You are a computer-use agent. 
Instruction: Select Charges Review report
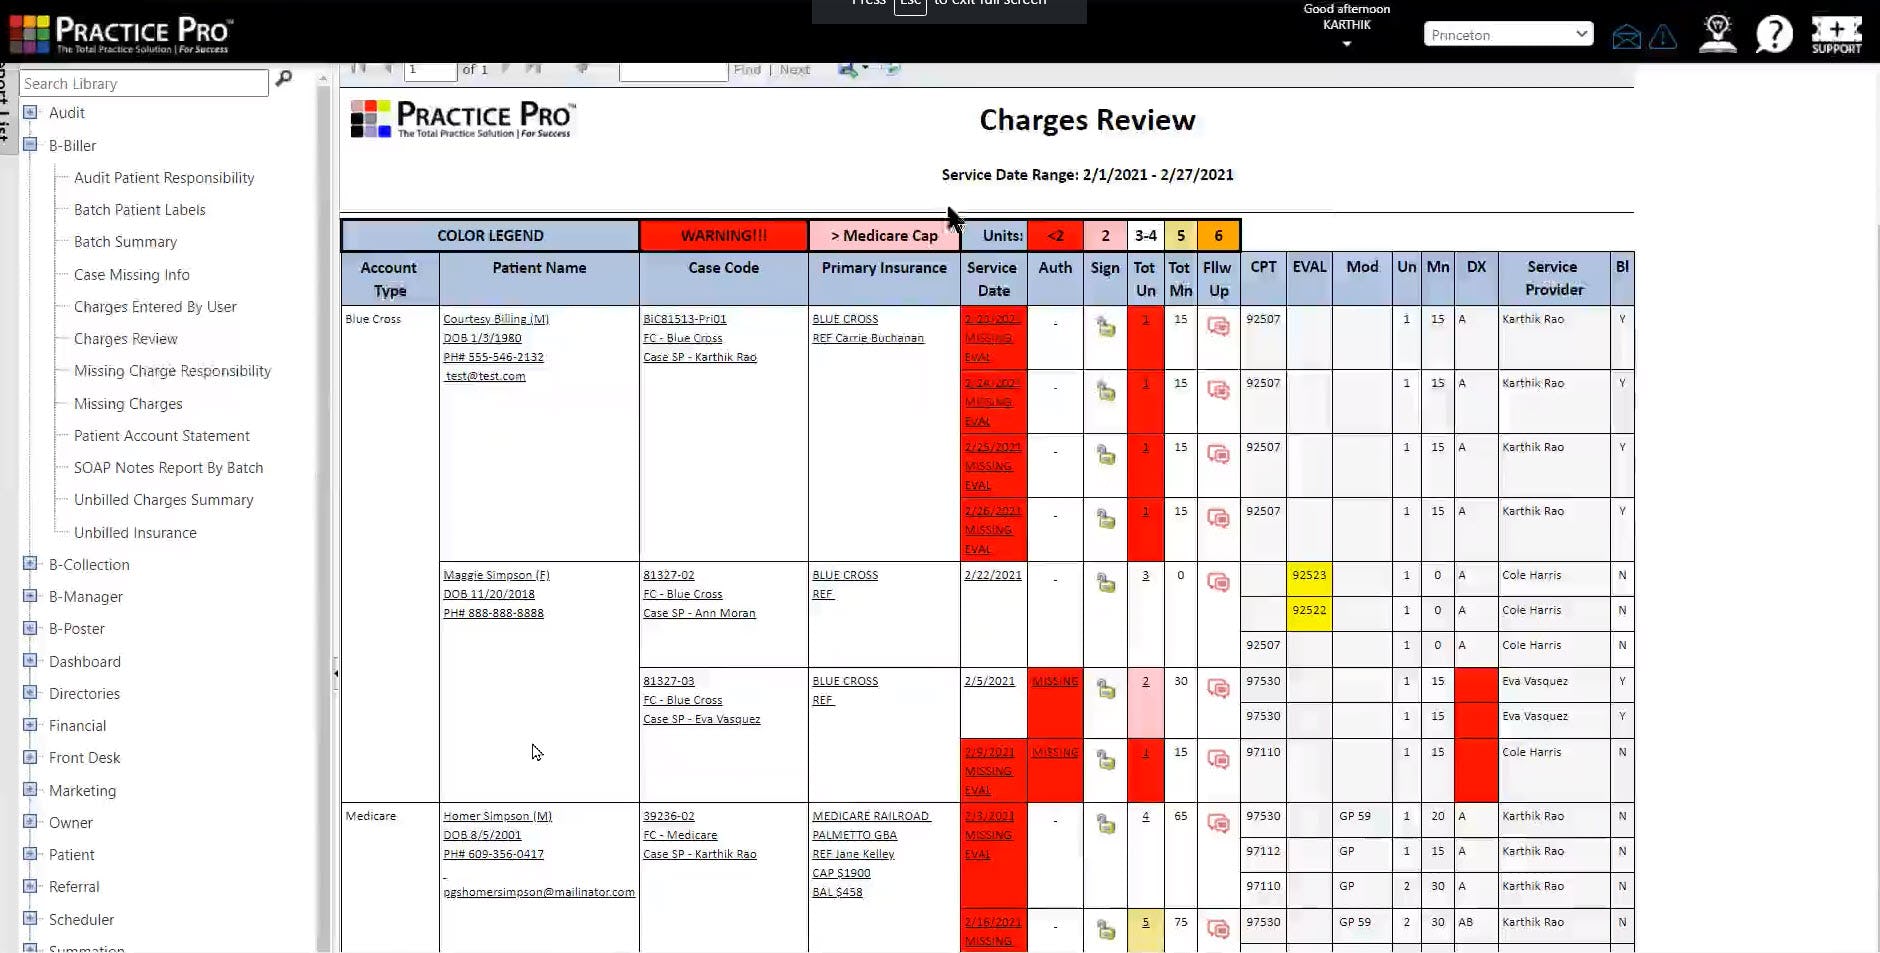[x=125, y=338]
